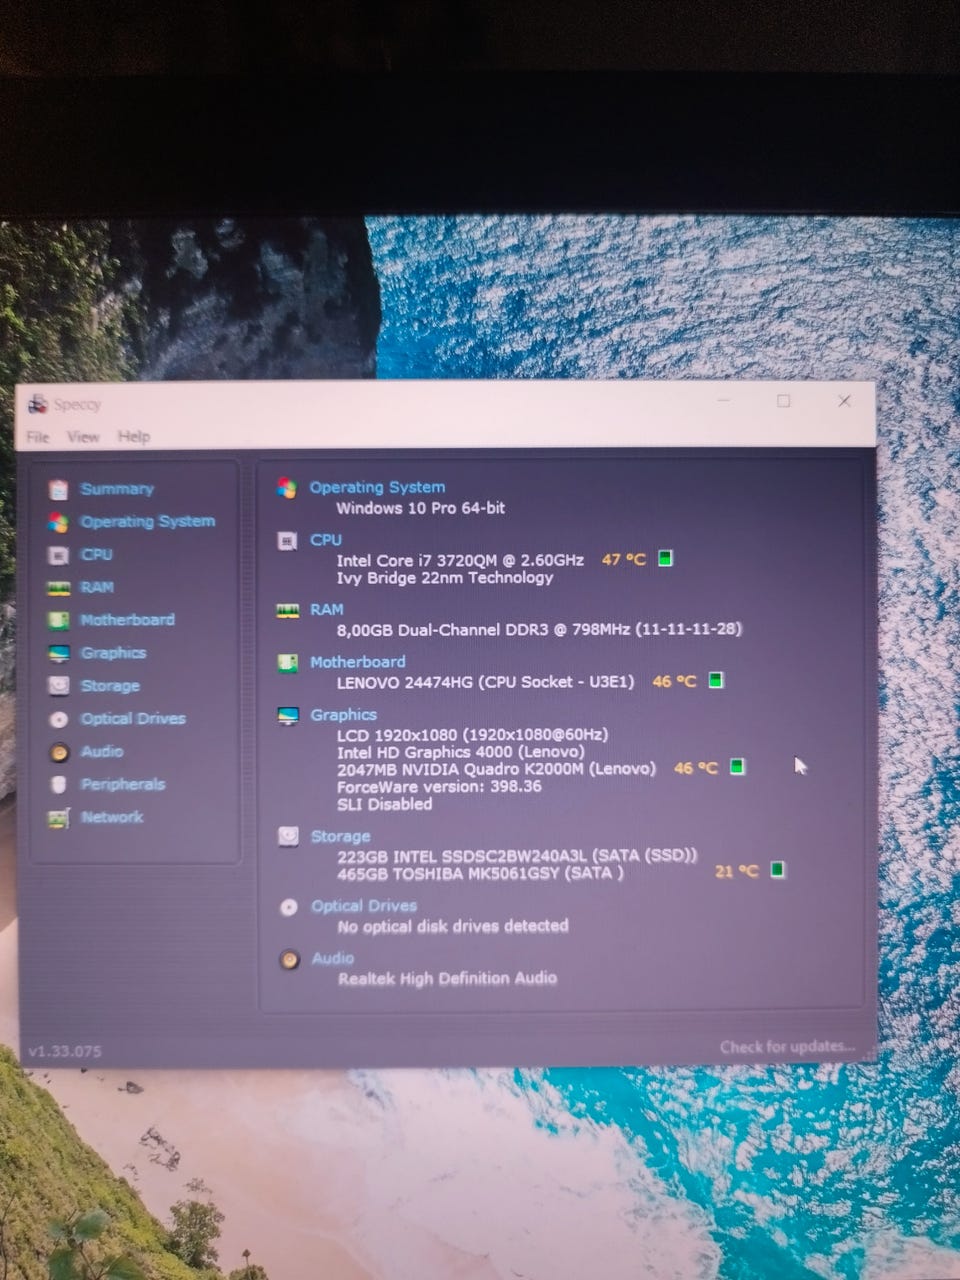The image size is (960, 1280).
Task: Click the Realtek High Definition Audio text
Action: click(x=448, y=979)
